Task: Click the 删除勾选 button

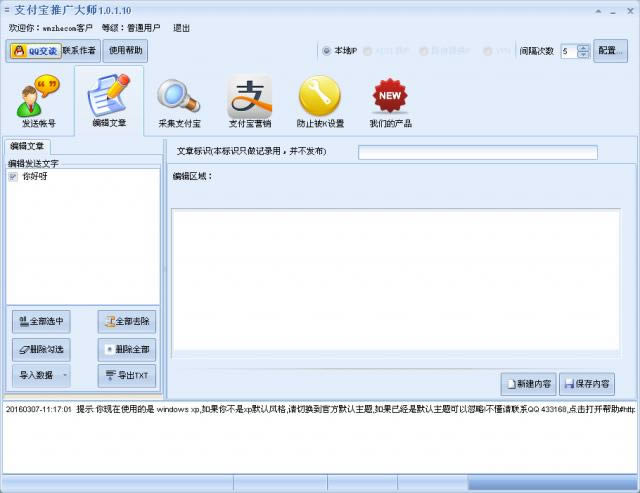Action: (x=41, y=349)
